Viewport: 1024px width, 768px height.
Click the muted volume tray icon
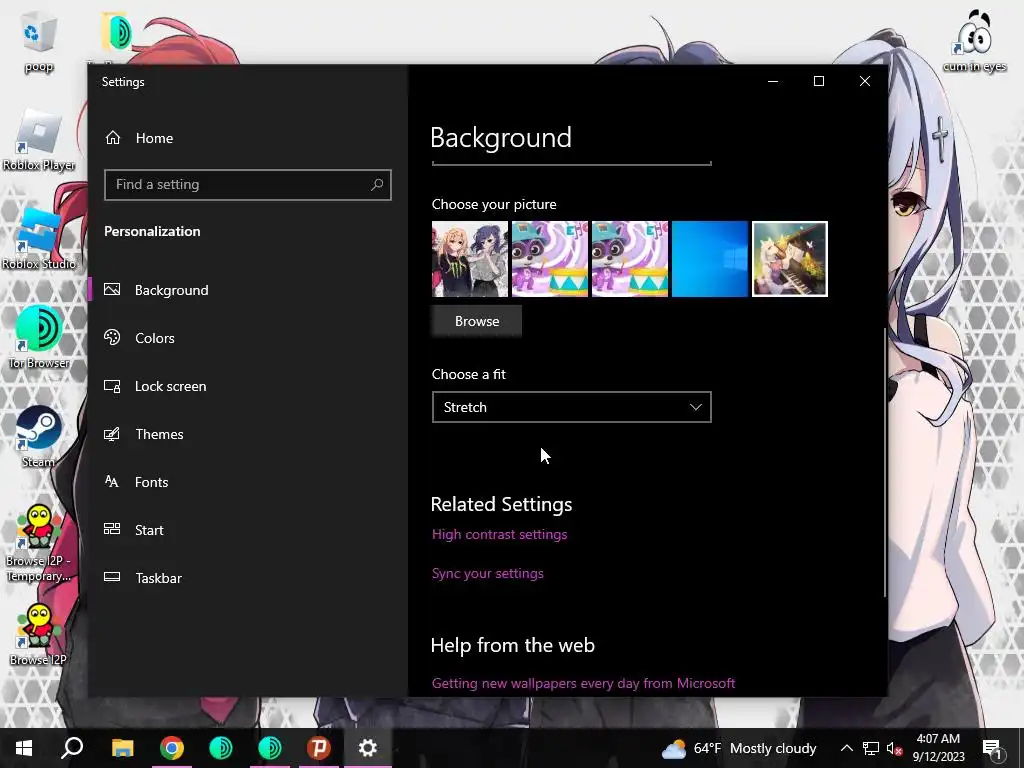895,748
